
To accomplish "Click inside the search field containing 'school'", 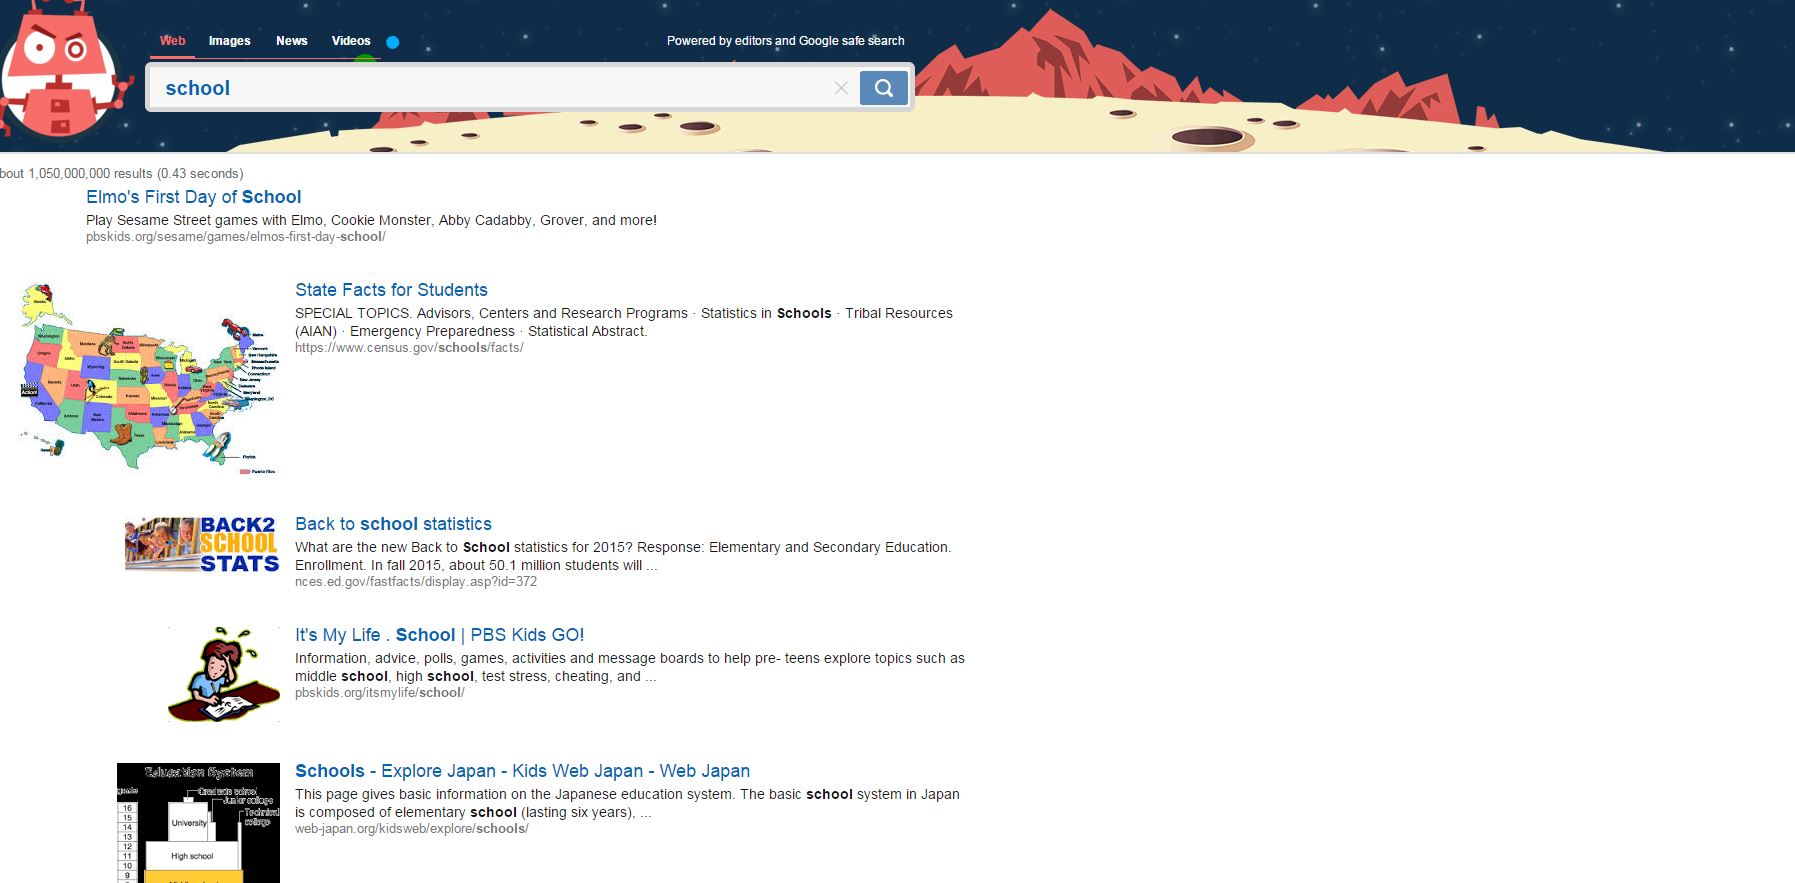I will (490, 88).
